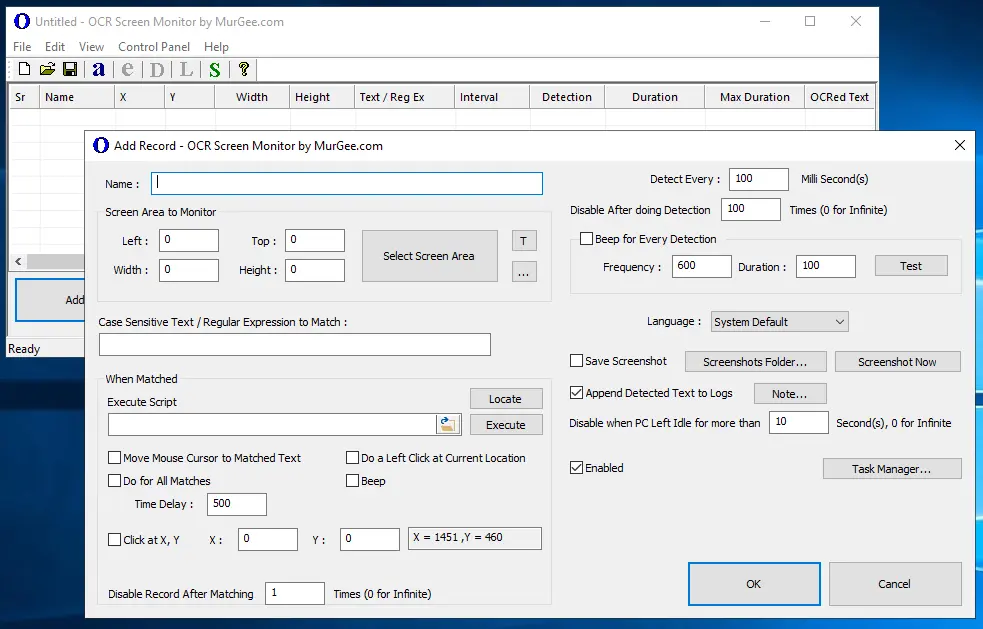This screenshot has width=983, height=629.
Task: Open Task Manager button
Action: tap(891, 469)
